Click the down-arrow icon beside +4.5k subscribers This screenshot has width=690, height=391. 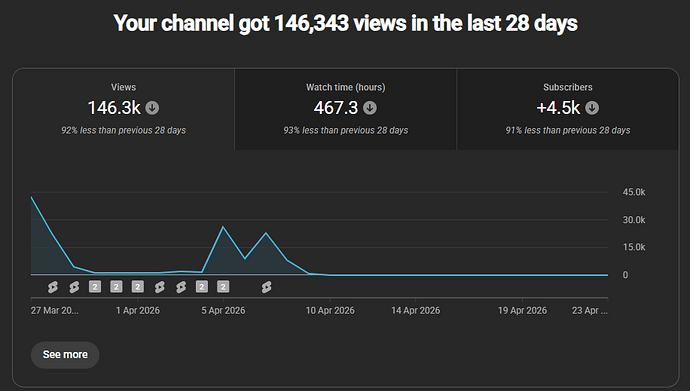click(x=592, y=108)
